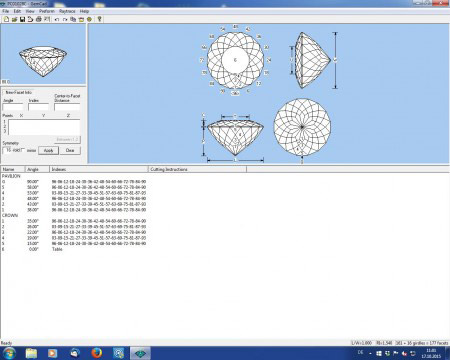Click the Center-to-Facet Distance field
The width and height of the screenshot is (450, 360).
tap(67, 107)
